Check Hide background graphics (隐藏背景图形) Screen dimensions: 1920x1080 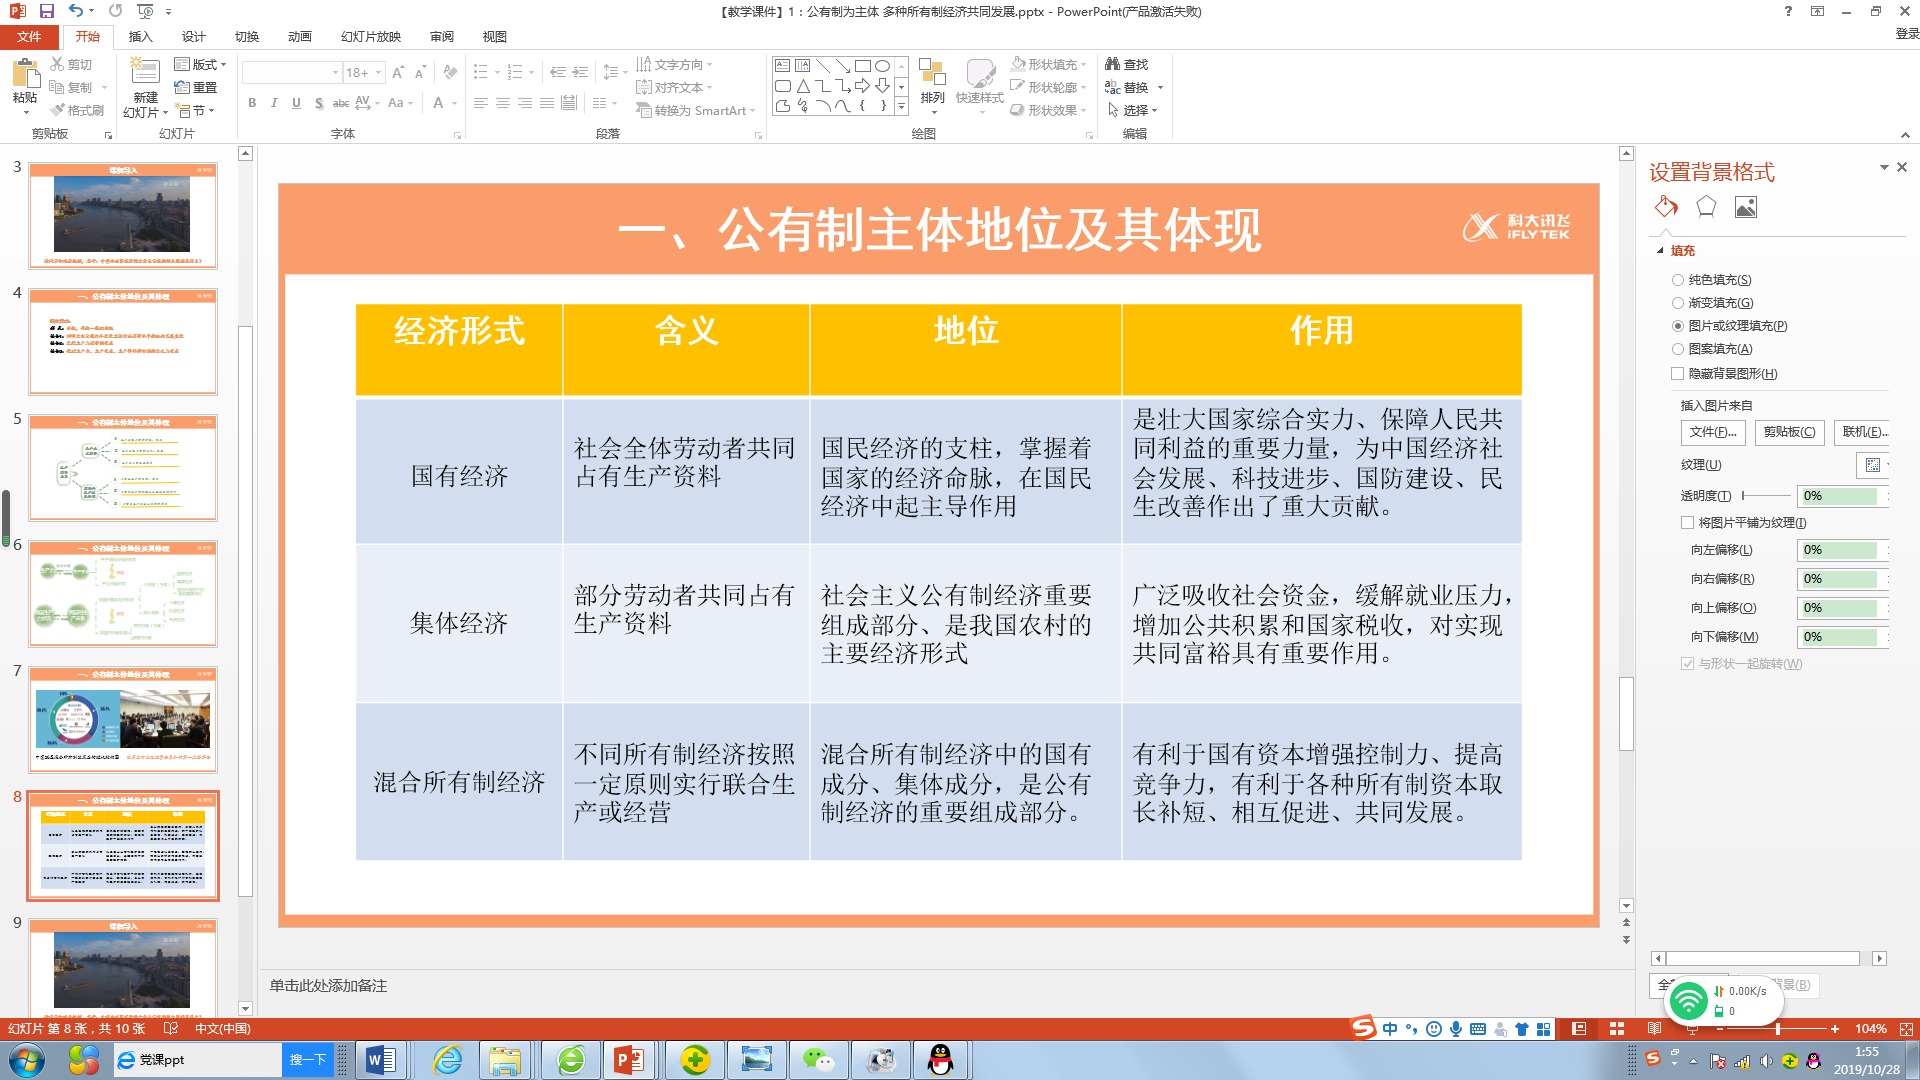click(x=1678, y=374)
